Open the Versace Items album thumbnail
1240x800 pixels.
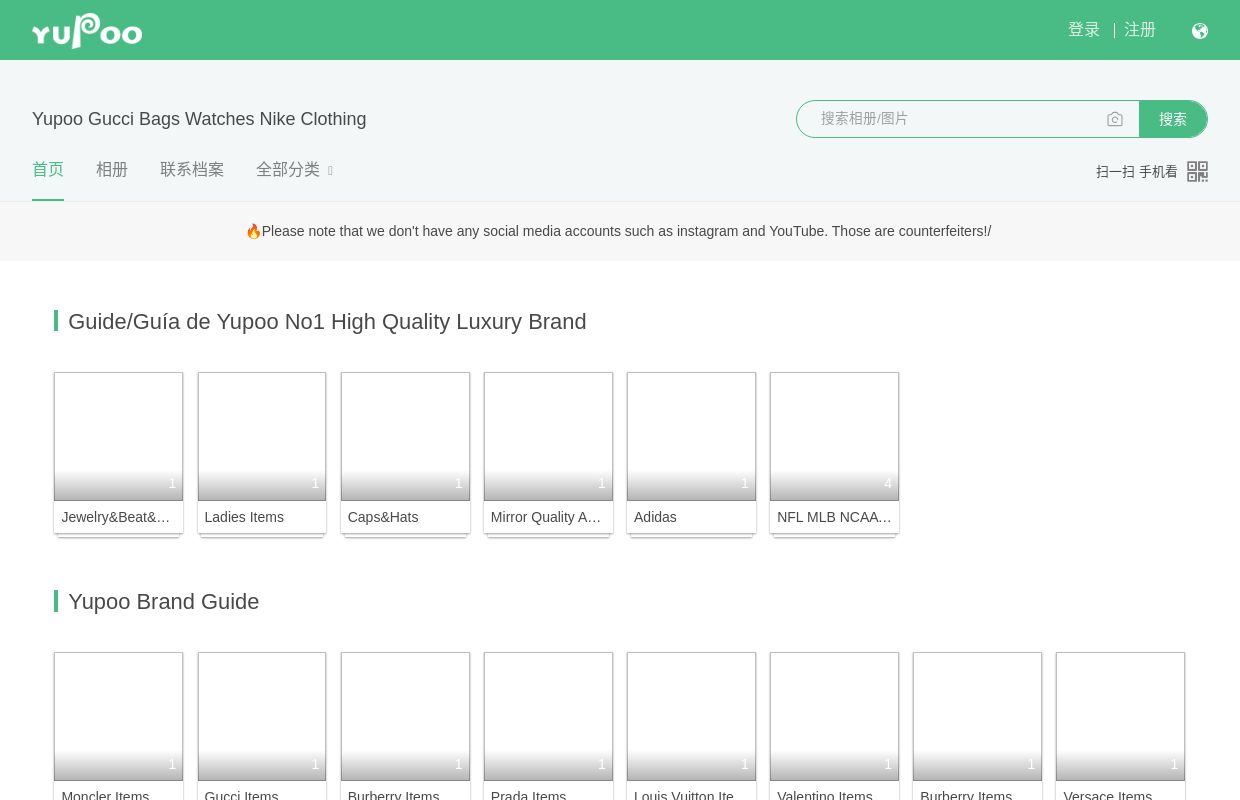(x=1120, y=717)
